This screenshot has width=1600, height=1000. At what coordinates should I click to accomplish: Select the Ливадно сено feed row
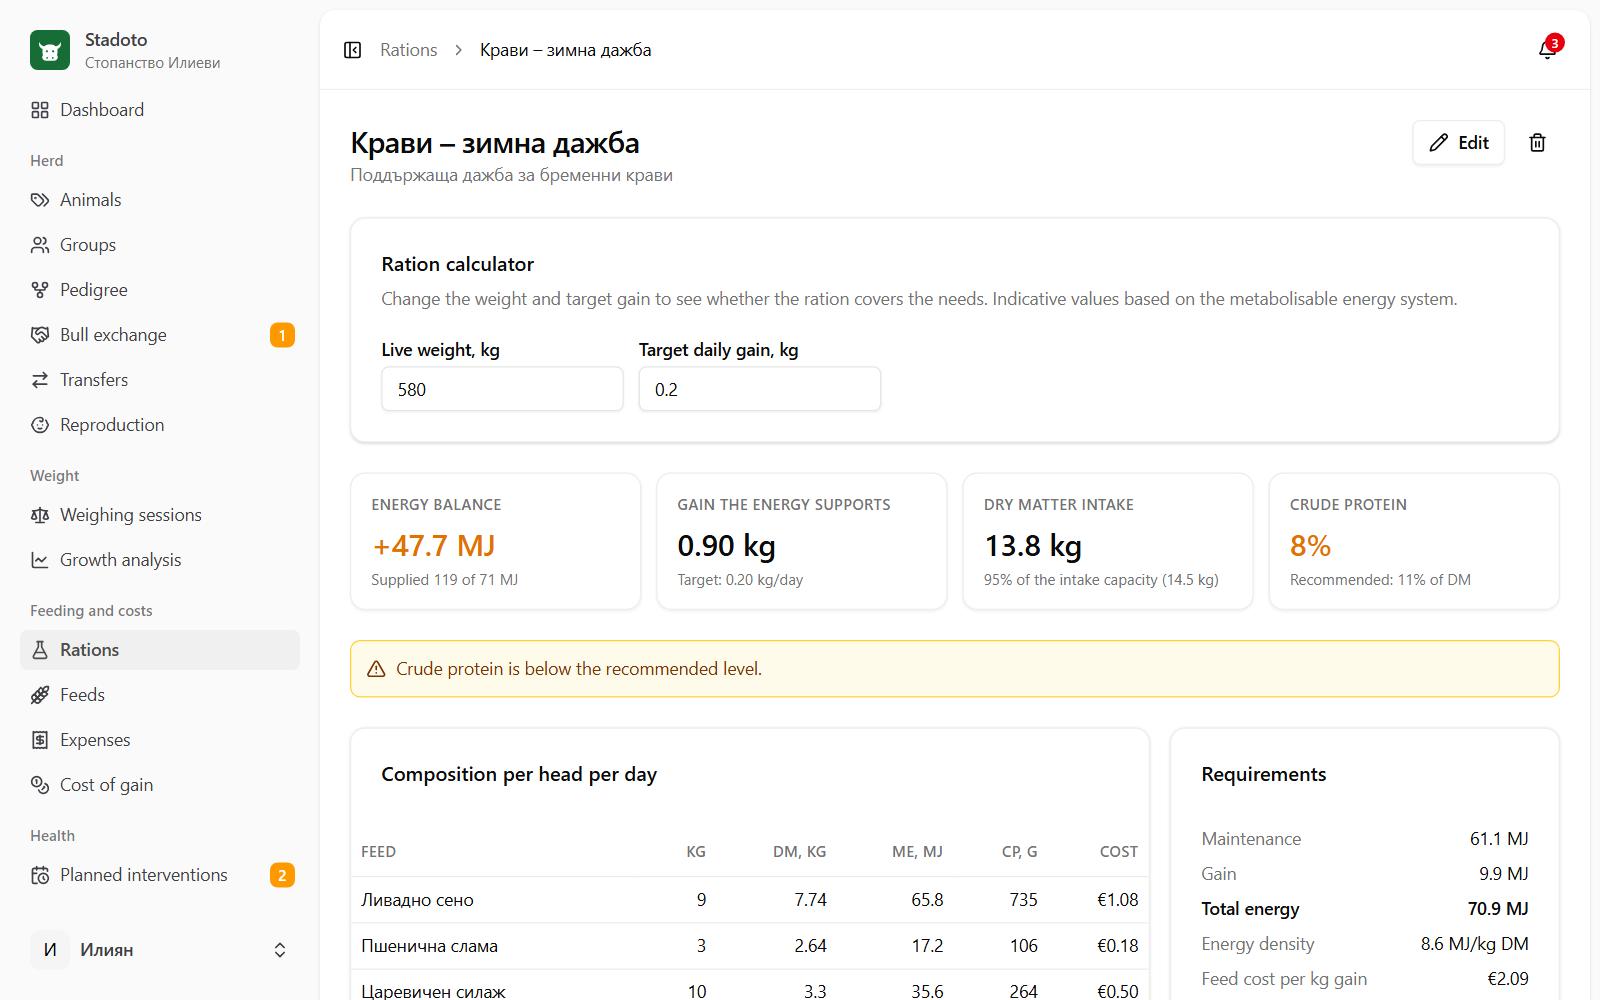coord(750,900)
